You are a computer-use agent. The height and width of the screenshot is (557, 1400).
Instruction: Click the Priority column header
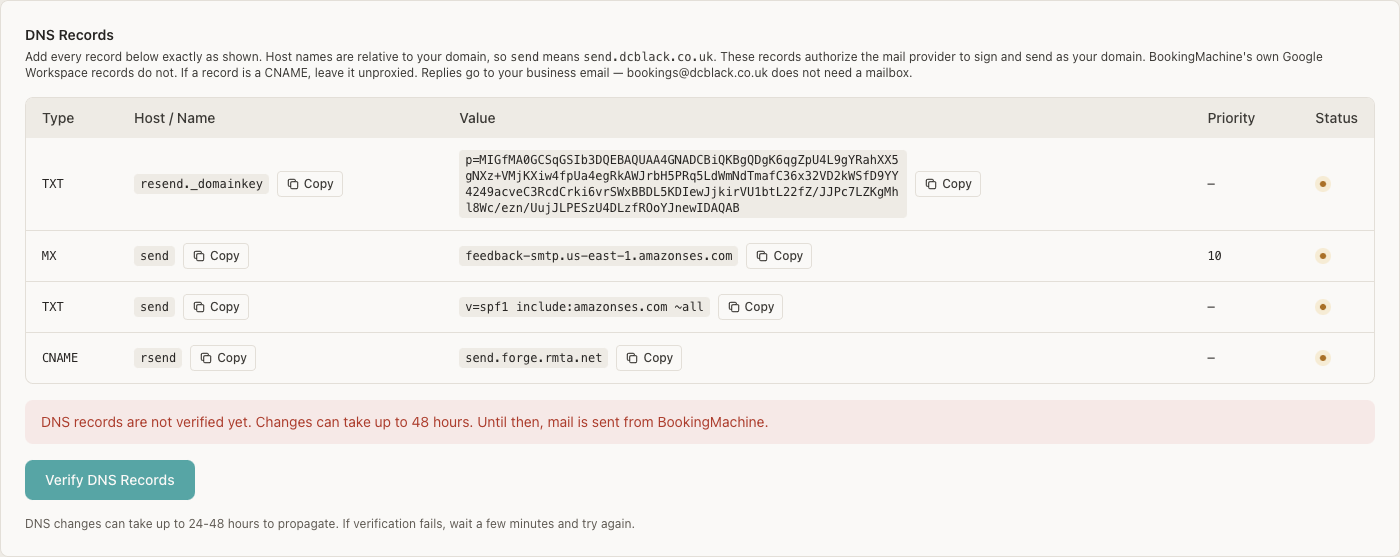pyautogui.click(x=1231, y=118)
